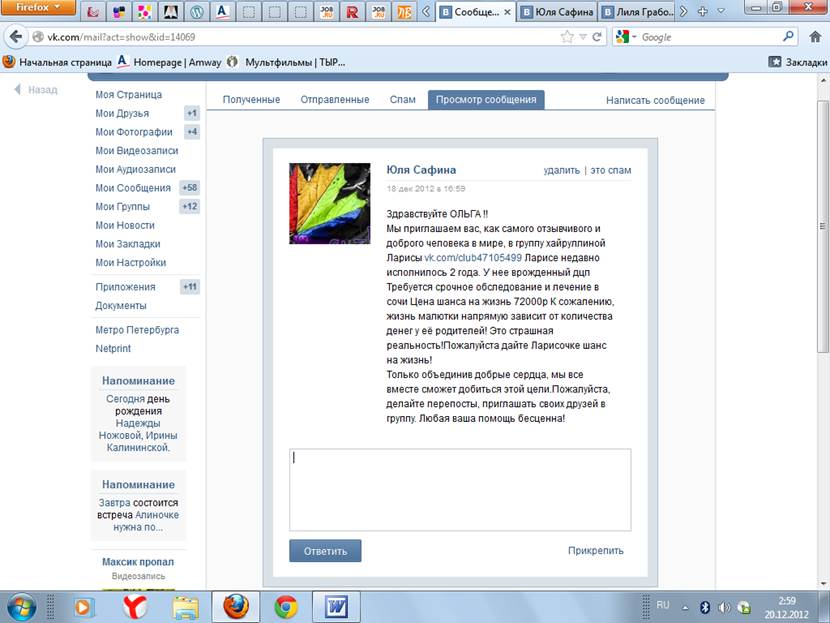
Task: Switch to the Полученные tab
Action: pyautogui.click(x=251, y=100)
